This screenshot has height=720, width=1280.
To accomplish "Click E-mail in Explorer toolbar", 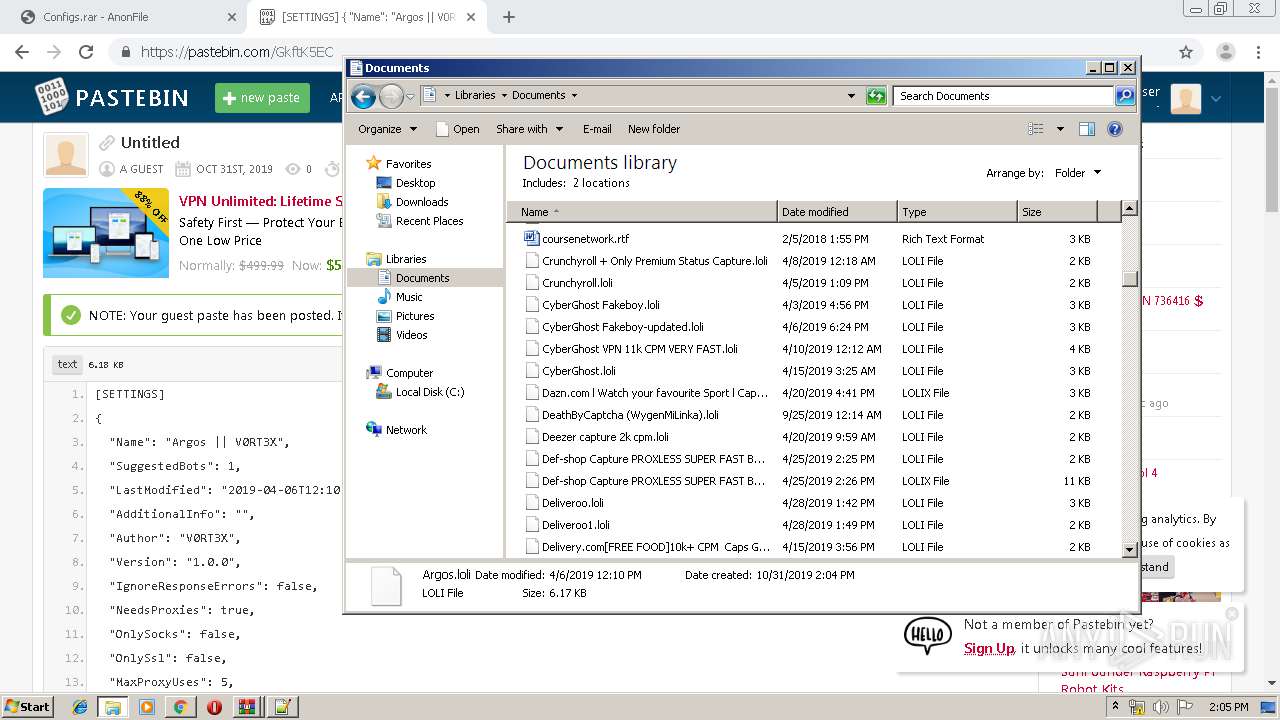I will click(x=597, y=129).
